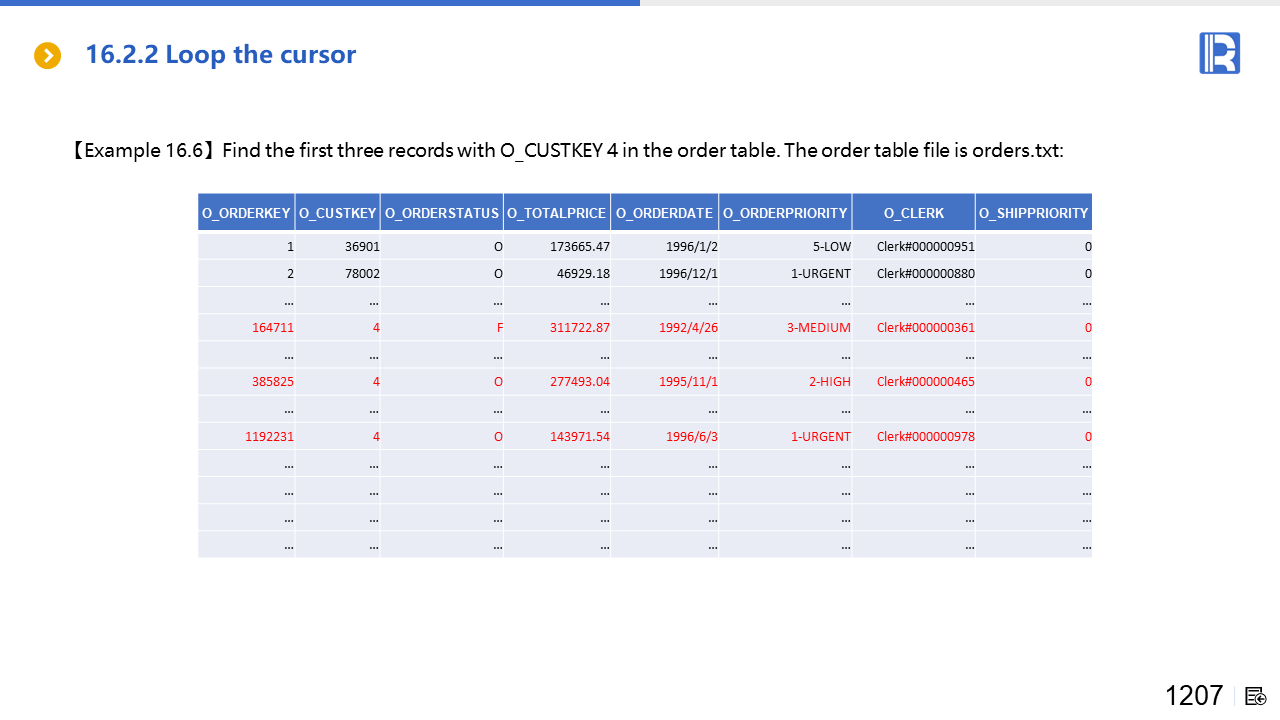The height and width of the screenshot is (720, 1280).
Task: Click the O_SHIPPRIORITY column header
Action: coord(1033,213)
